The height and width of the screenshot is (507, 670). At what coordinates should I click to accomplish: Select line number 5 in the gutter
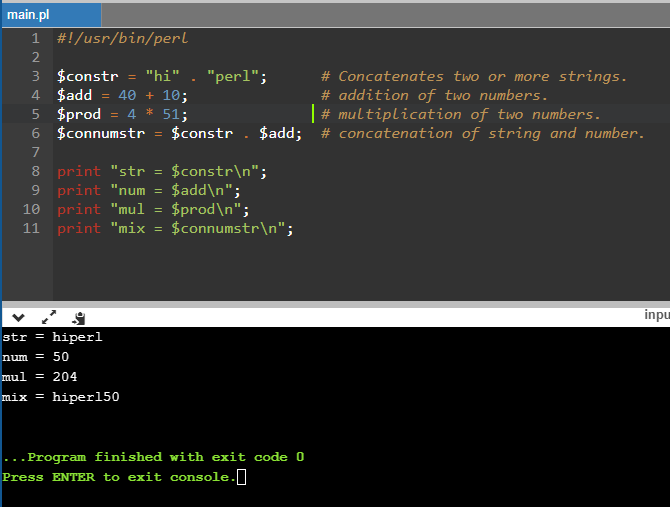(35, 114)
